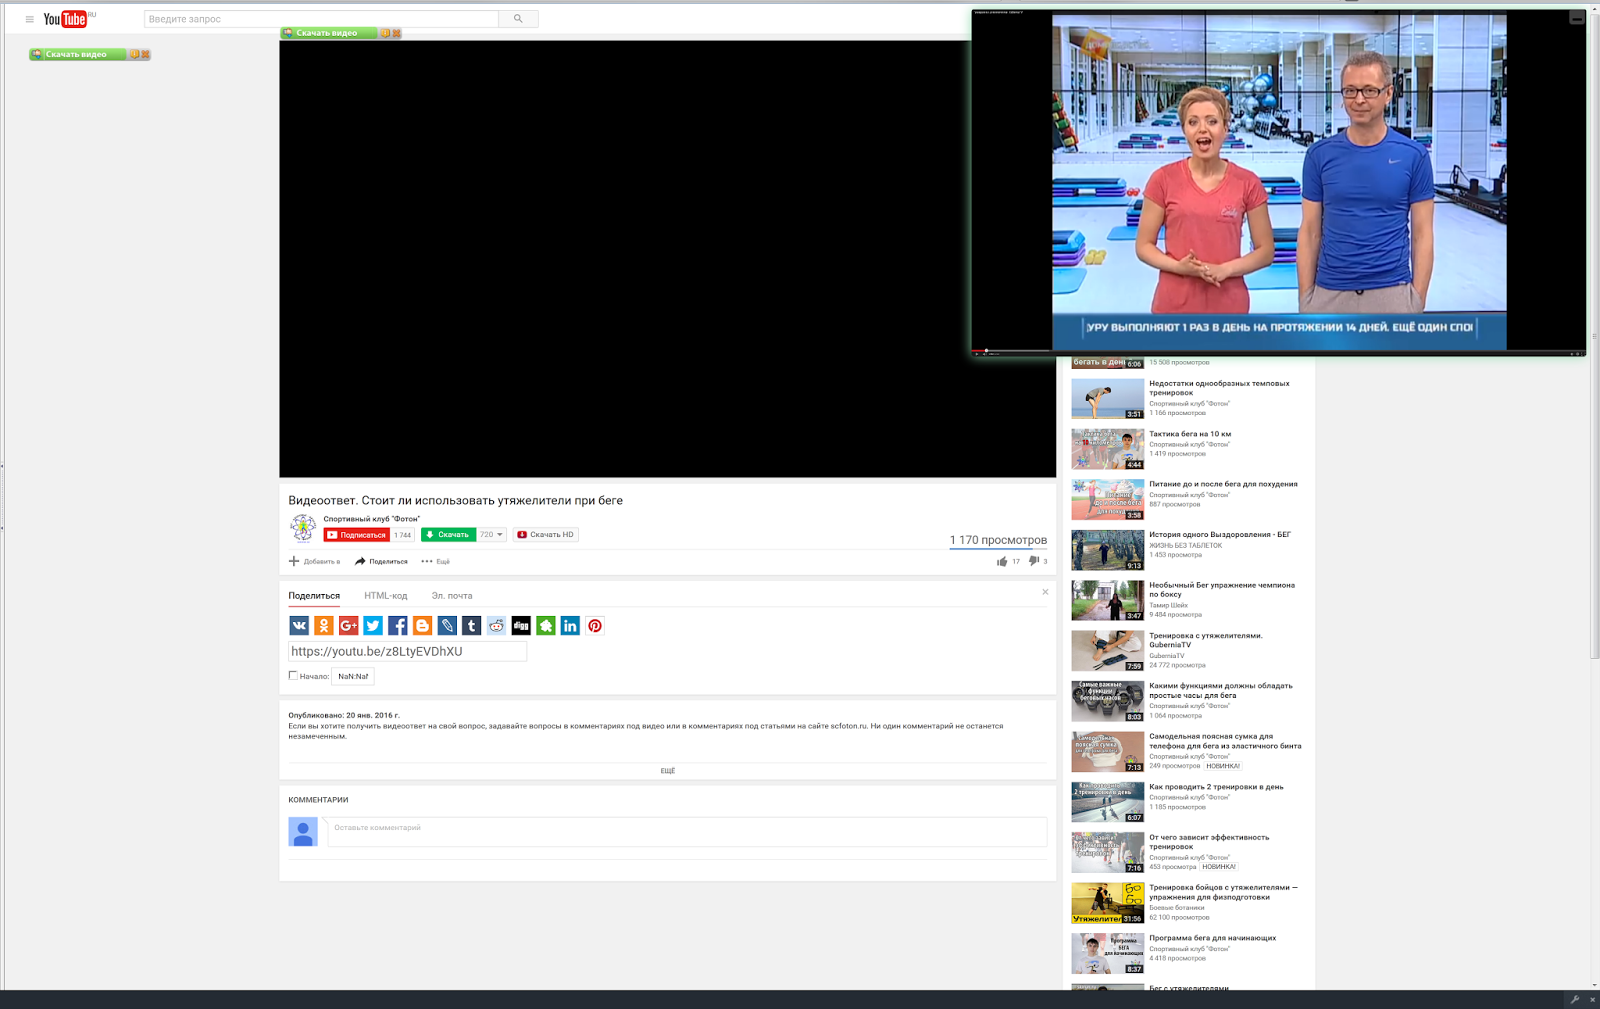Open channel name 'Спортивный клуб "Фотон"' under the title
1600x1009 pixels.
tap(371, 519)
